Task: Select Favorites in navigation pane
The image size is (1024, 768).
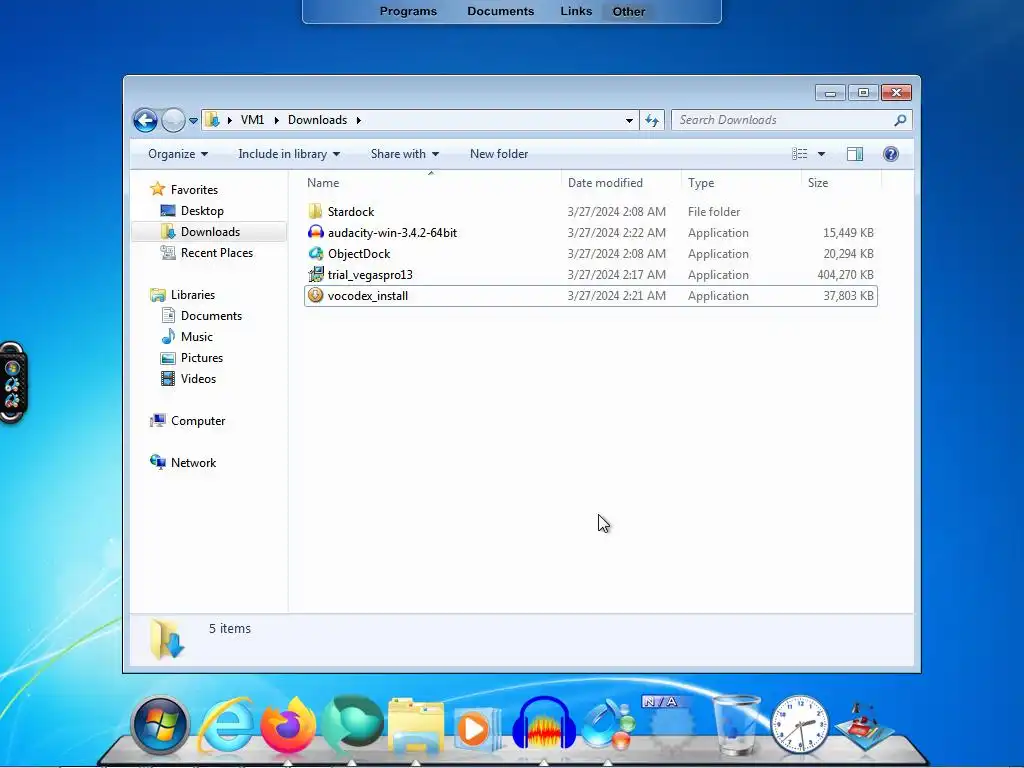Action: point(194,189)
